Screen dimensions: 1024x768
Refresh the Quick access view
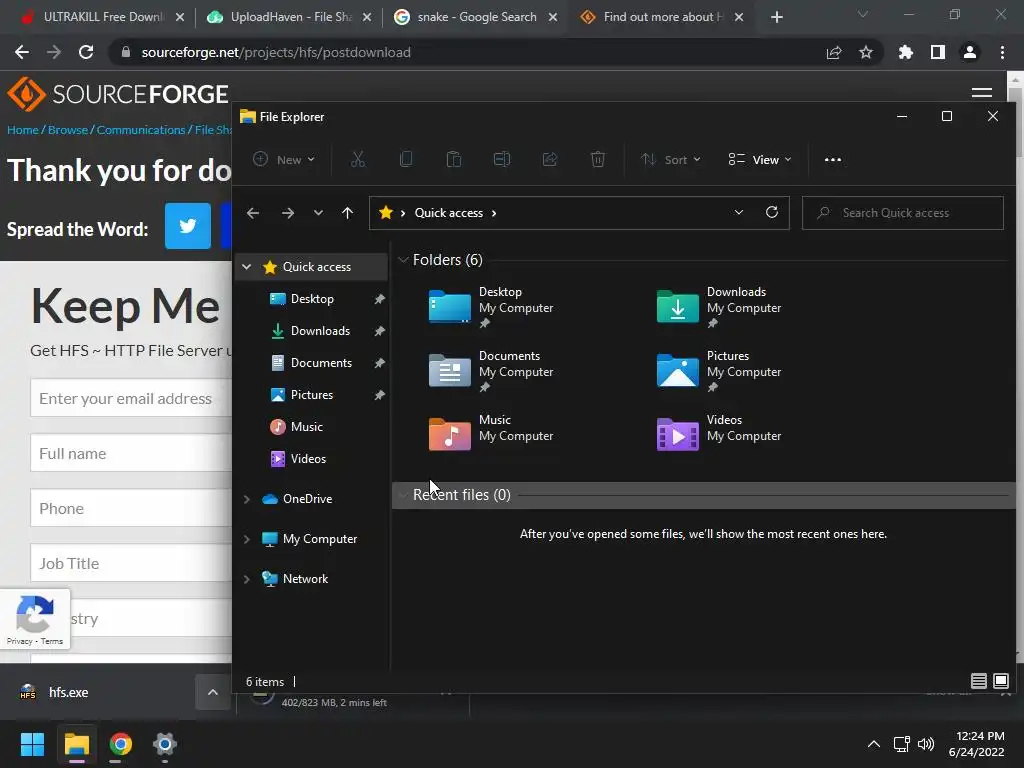click(x=772, y=212)
